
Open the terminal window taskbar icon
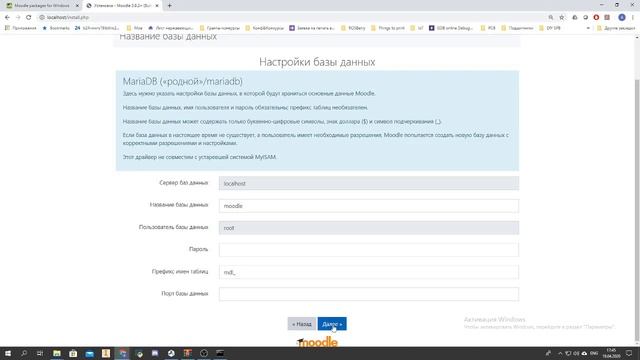(220, 353)
